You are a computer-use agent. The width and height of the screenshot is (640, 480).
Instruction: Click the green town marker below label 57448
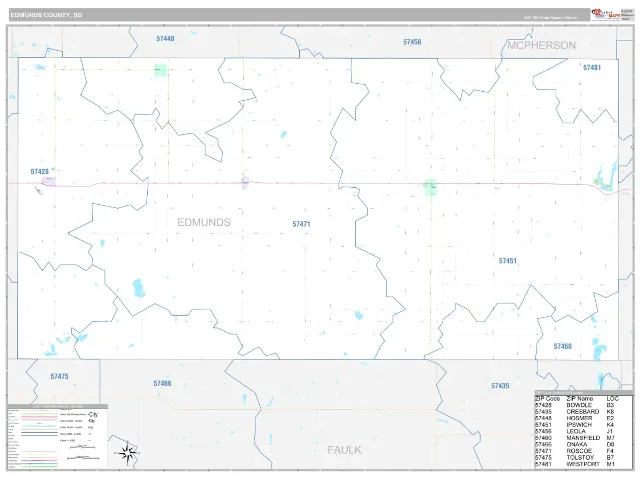click(161, 70)
